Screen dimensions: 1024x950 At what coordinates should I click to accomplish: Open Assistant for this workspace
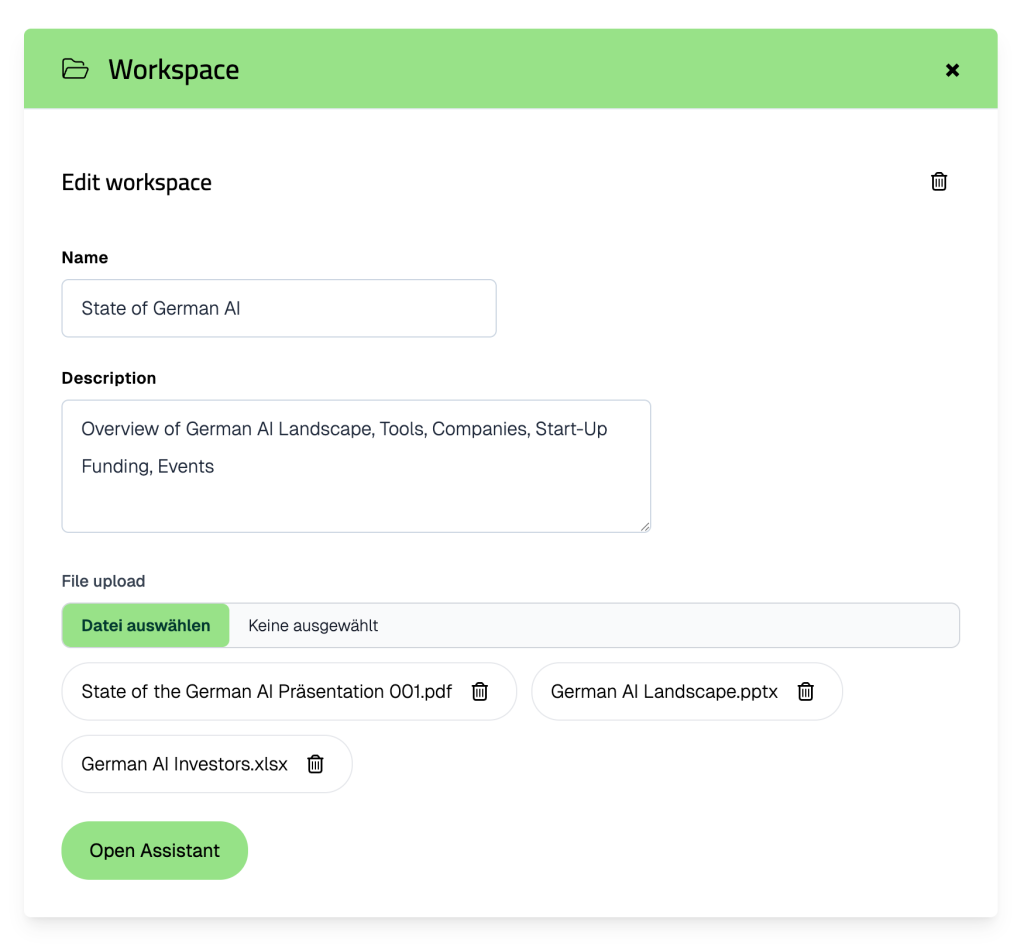[x=154, y=850]
